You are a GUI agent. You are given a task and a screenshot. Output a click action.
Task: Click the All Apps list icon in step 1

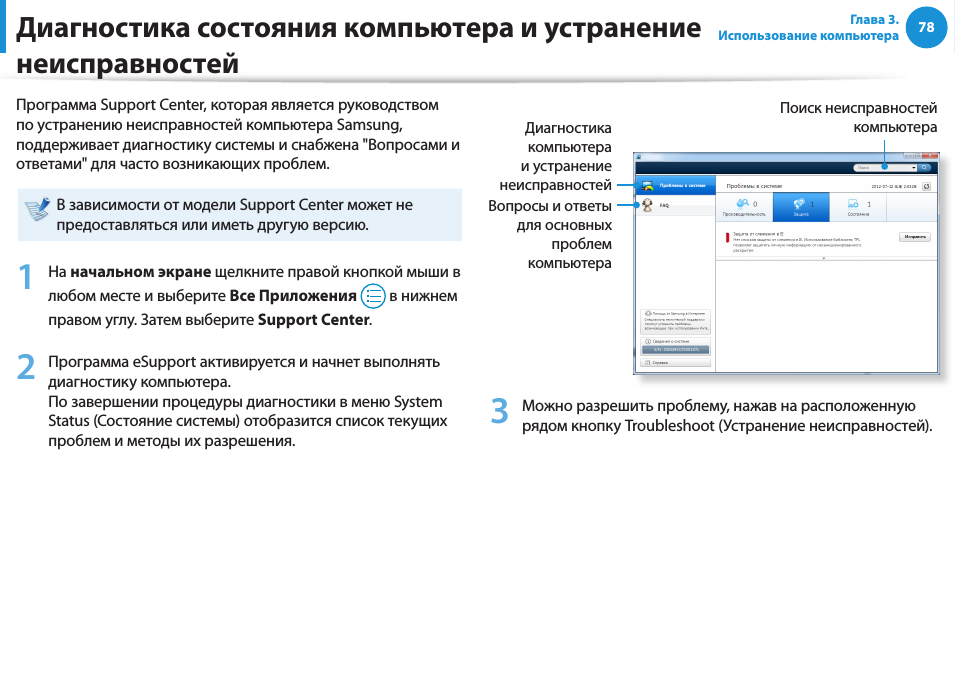373,296
